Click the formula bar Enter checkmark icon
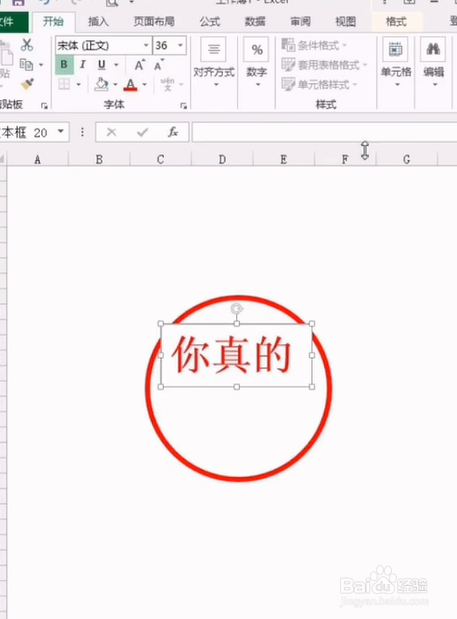The width and height of the screenshot is (457, 619). [x=142, y=132]
